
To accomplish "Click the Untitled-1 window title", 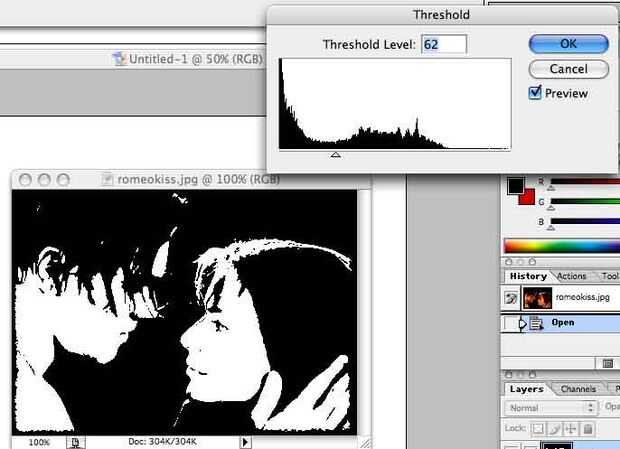I will coord(196,59).
